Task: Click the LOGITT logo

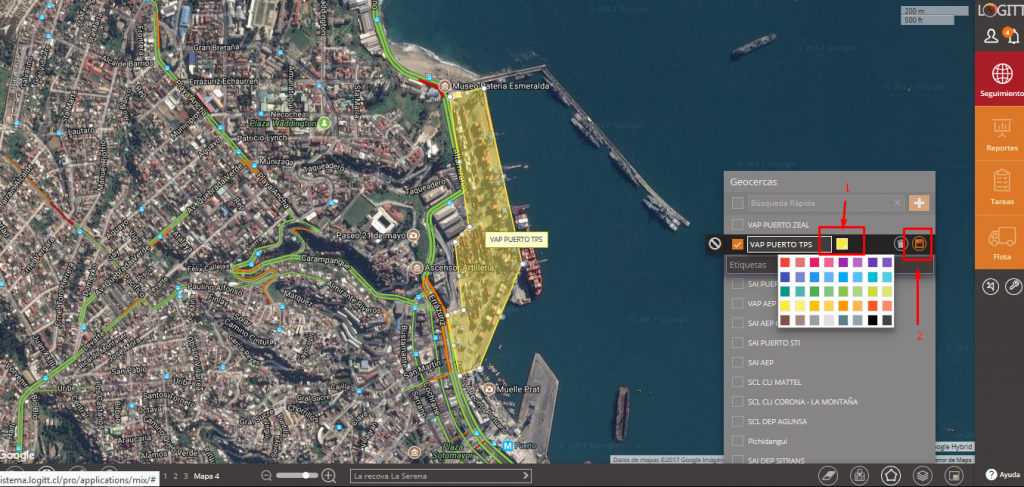Action: [1000, 9]
